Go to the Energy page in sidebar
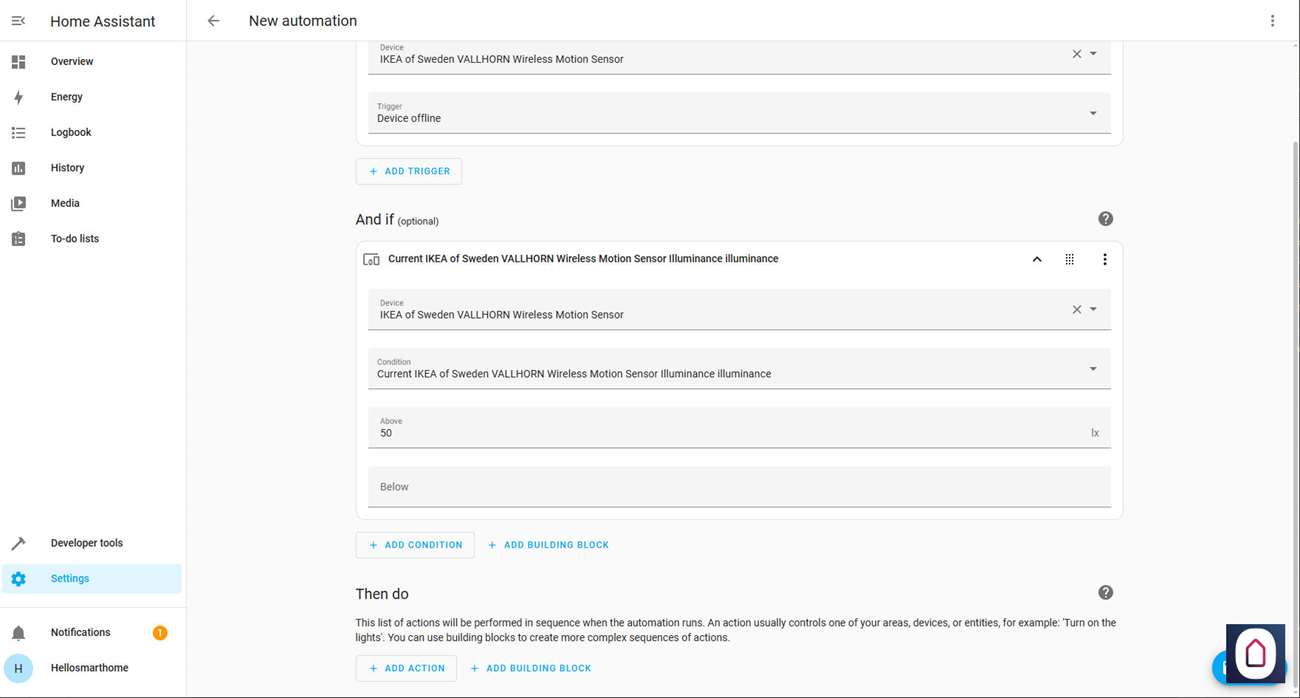The height and width of the screenshot is (698, 1300). 67,97
